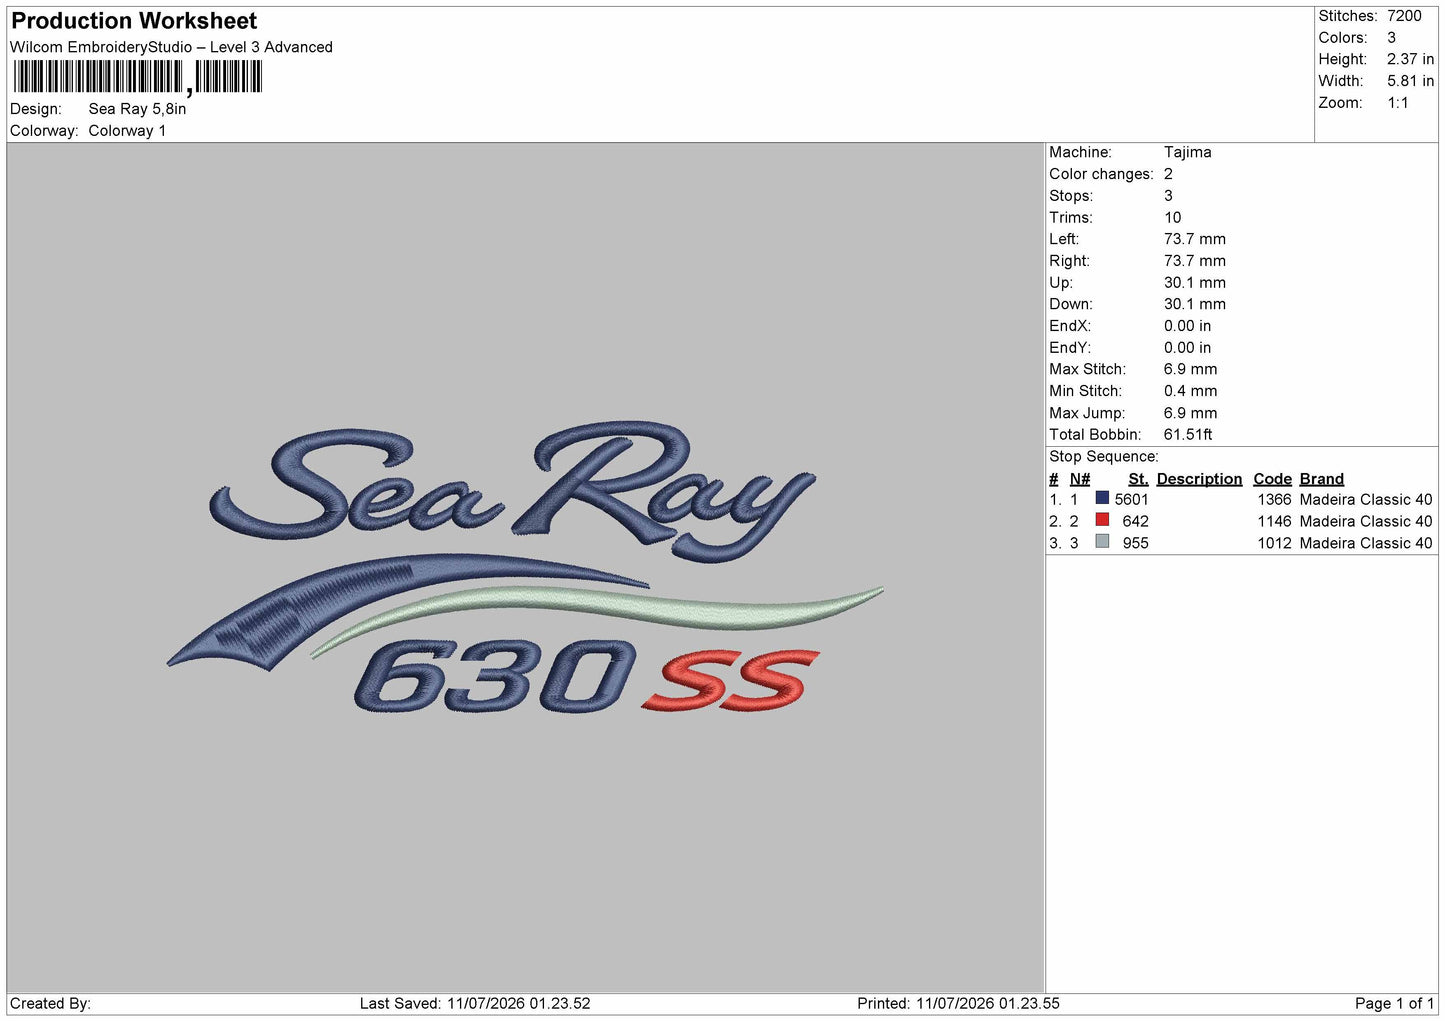Click the EndY value '0.00 in'
Screen dimensions: 1445x1021
click(x=1187, y=348)
